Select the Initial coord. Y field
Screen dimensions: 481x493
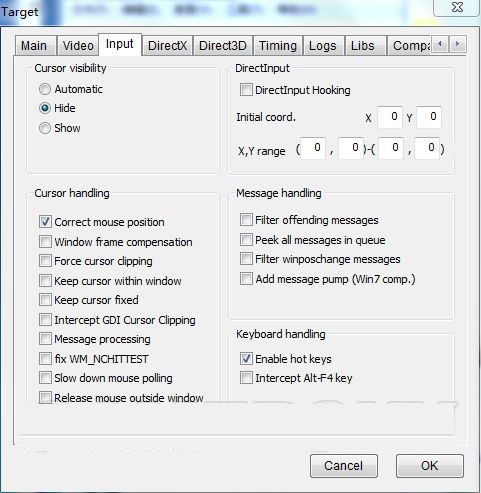pyautogui.click(x=429, y=117)
